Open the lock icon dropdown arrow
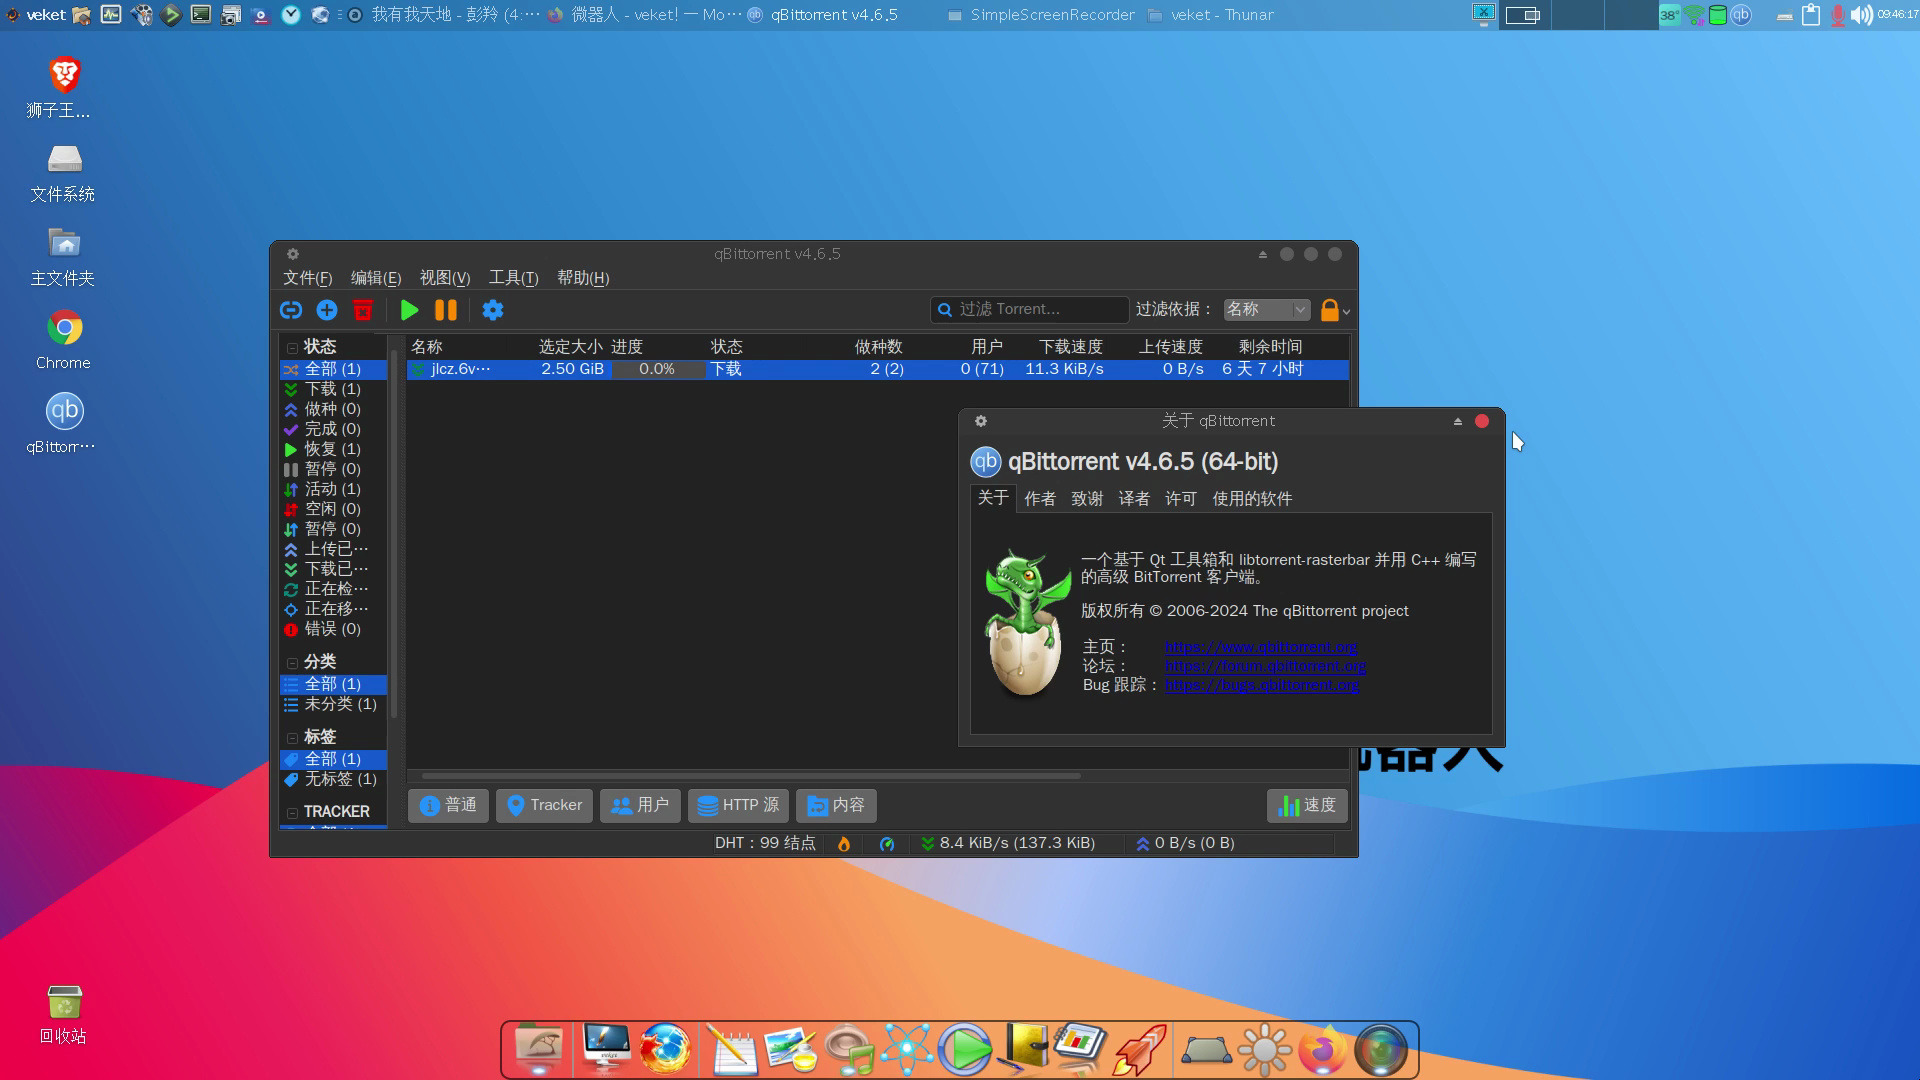Image resolution: width=1920 pixels, height=1080 pixels. click(x=1347, y=312)
